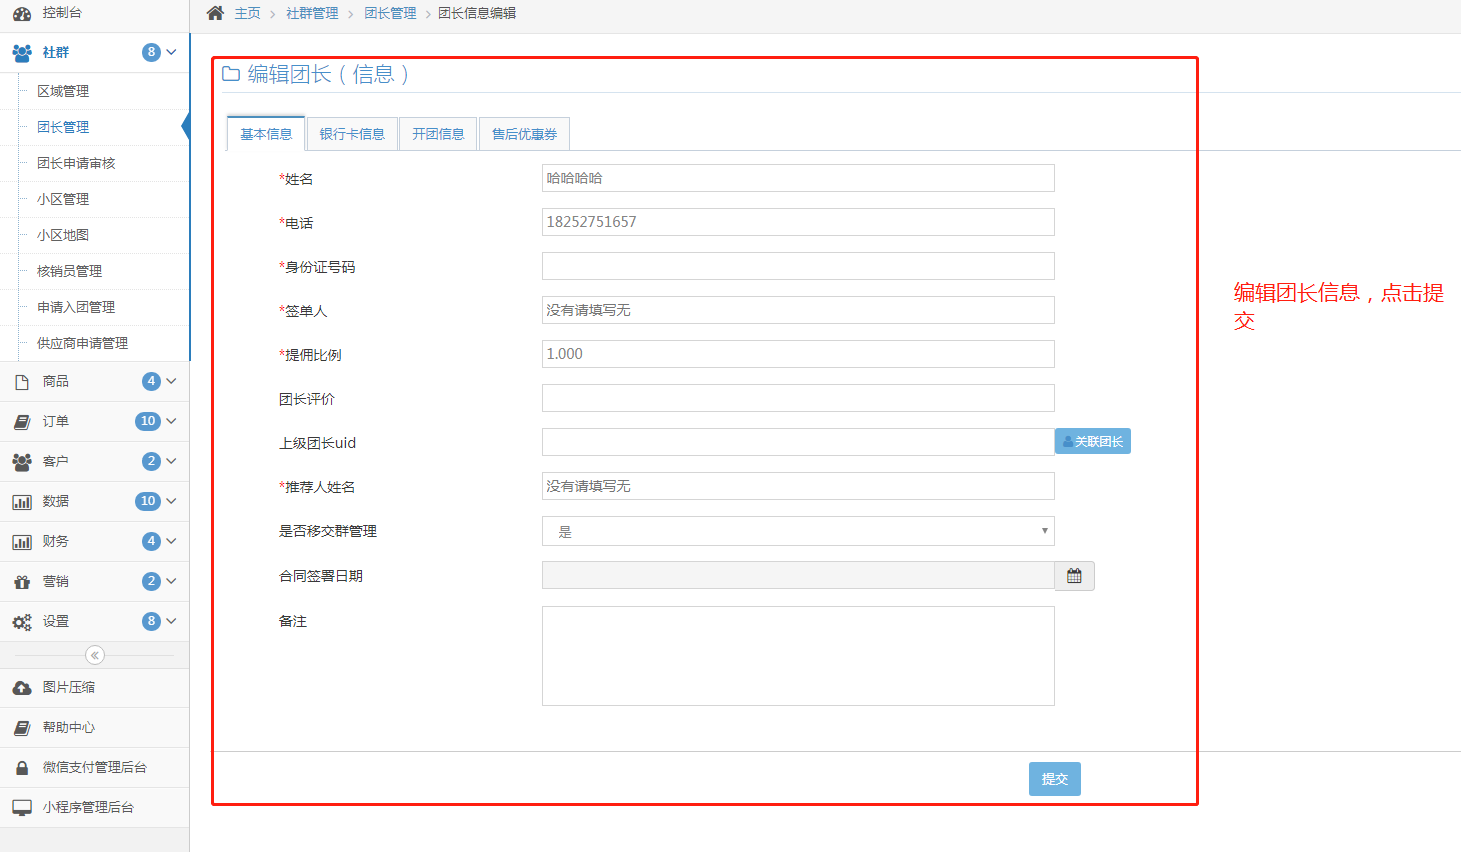Click the 上级团长uid input field
Image resolution: width=1461 pixels, height=852 pixels.
click(x=798, y=442)
